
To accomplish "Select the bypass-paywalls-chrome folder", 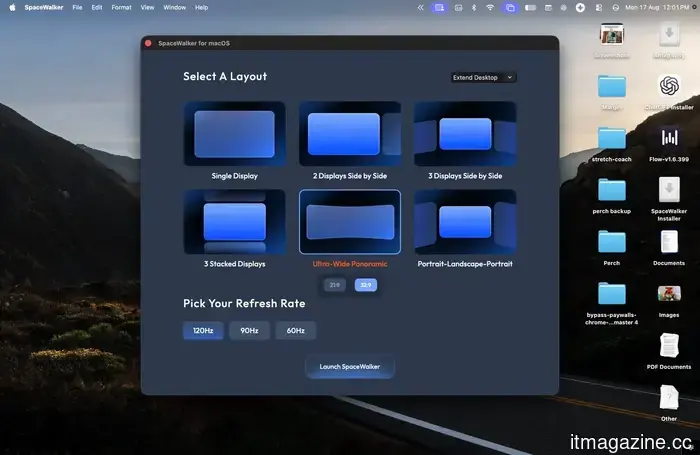I will 612,303.
